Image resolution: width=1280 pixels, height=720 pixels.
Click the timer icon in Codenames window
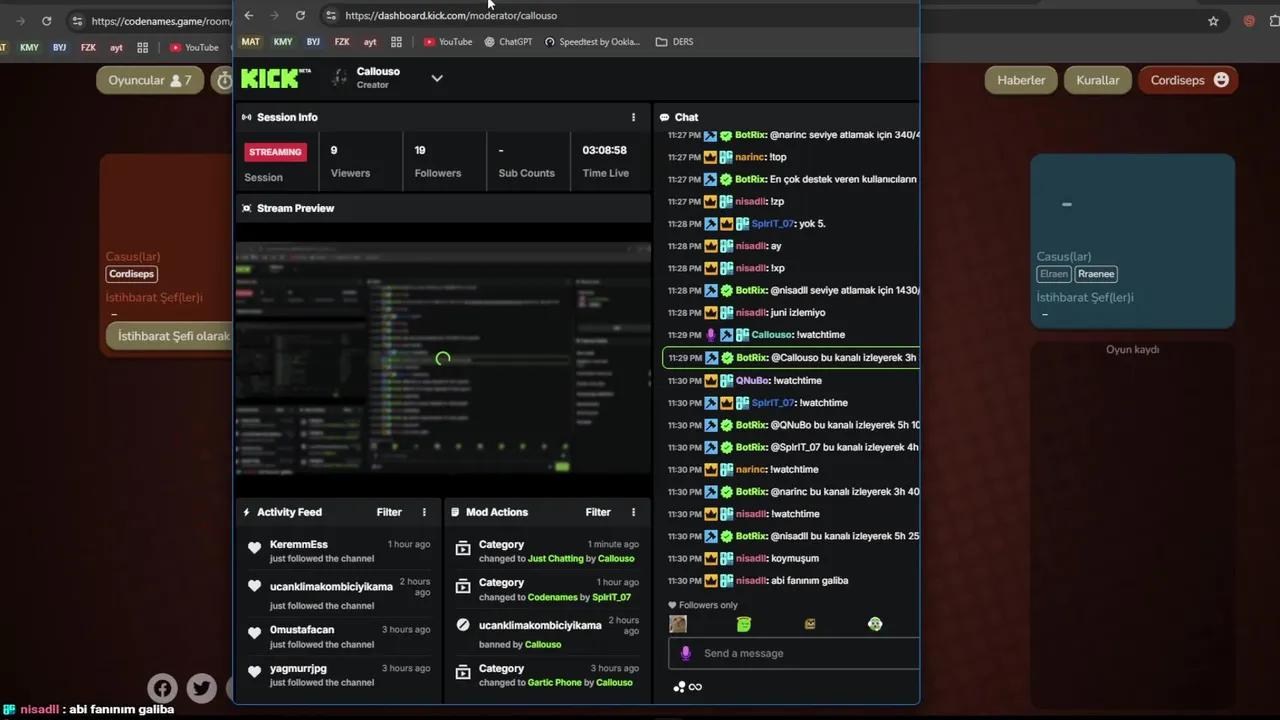tap(223, 80)
